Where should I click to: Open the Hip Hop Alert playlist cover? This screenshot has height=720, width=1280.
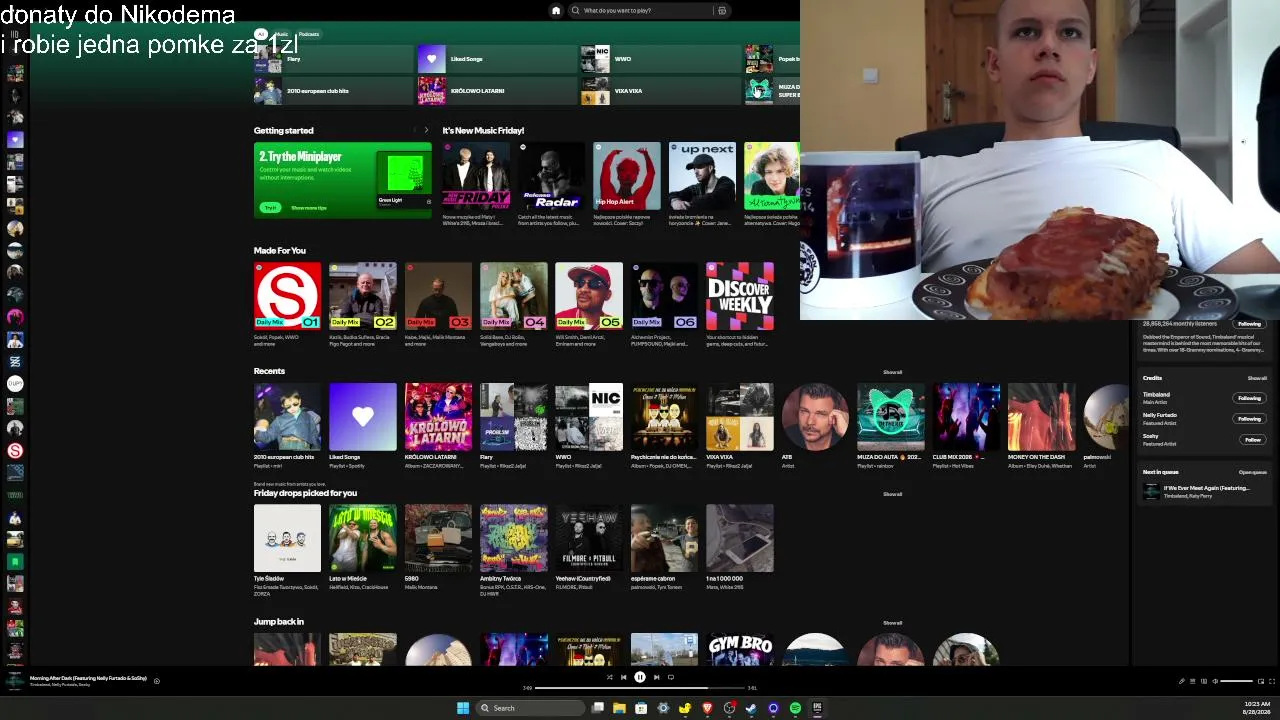click(x=627, y=176)
